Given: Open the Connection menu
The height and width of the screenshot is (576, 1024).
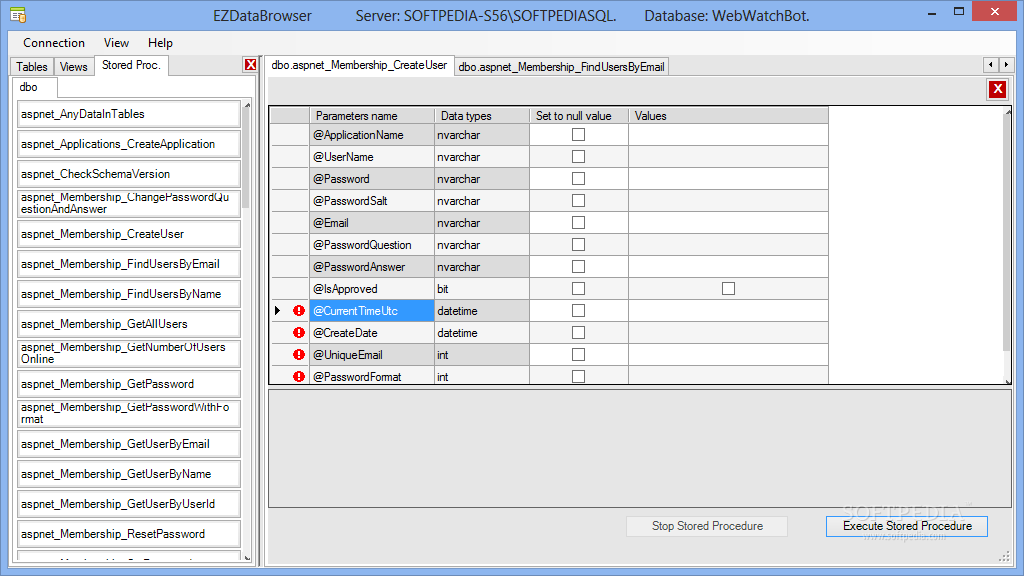Looking at the screenshot, I should (54, 42).
